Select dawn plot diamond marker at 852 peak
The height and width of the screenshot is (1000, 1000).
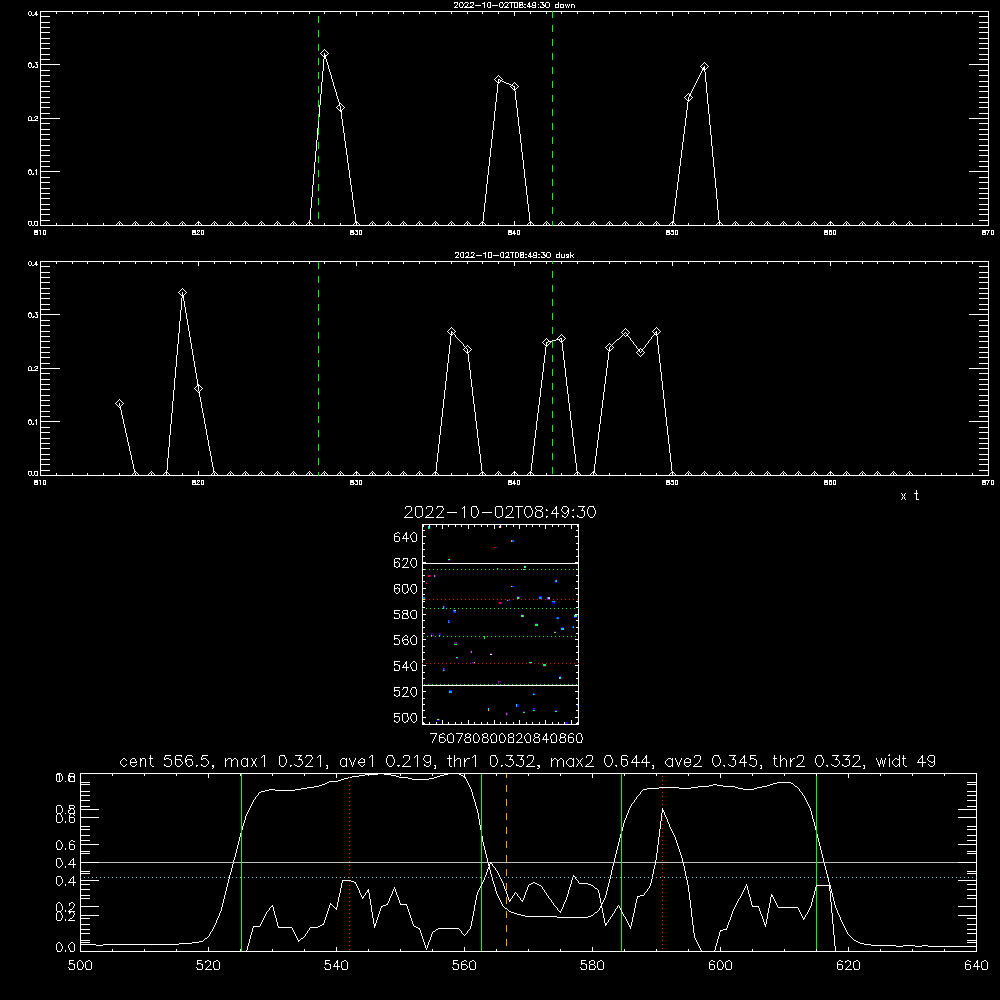coord(704,66)
